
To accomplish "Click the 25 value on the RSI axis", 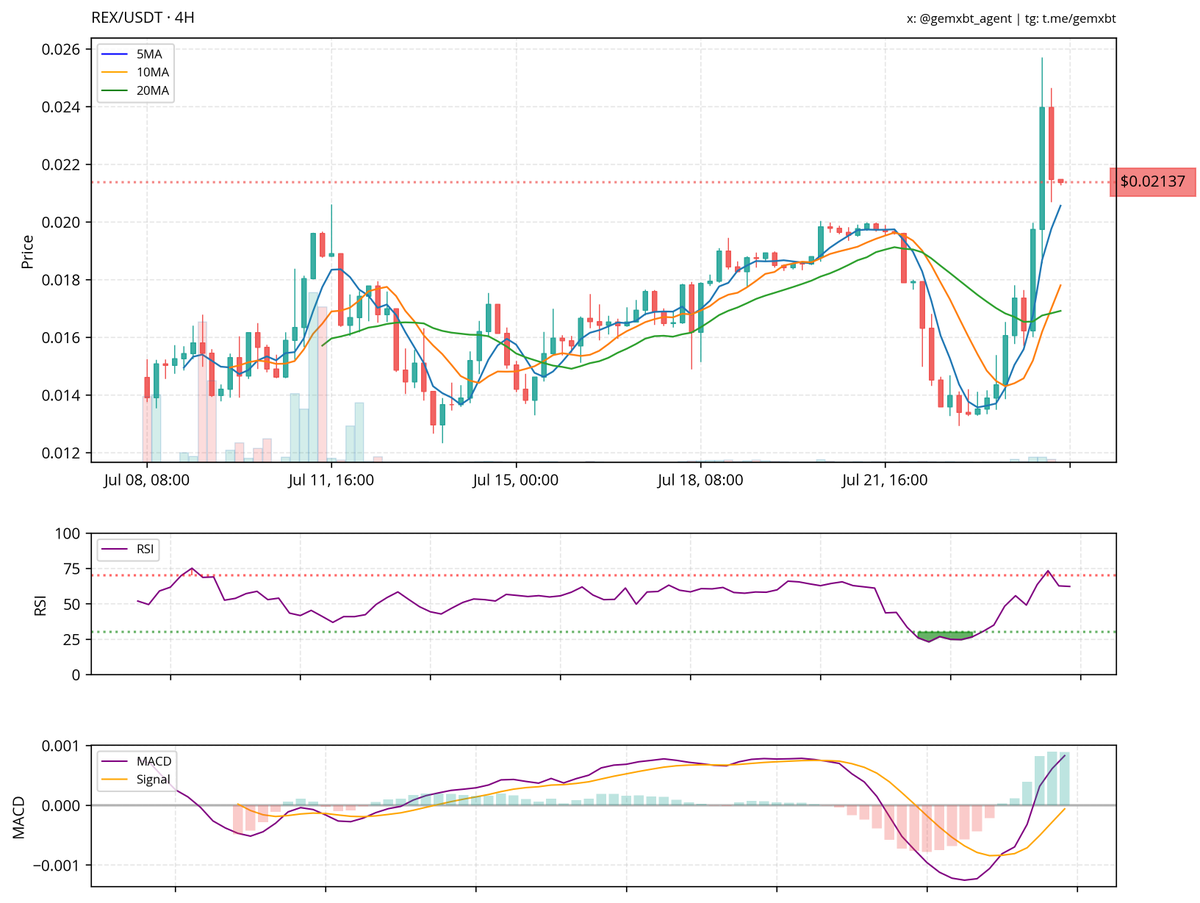I will tap(73, 639).
